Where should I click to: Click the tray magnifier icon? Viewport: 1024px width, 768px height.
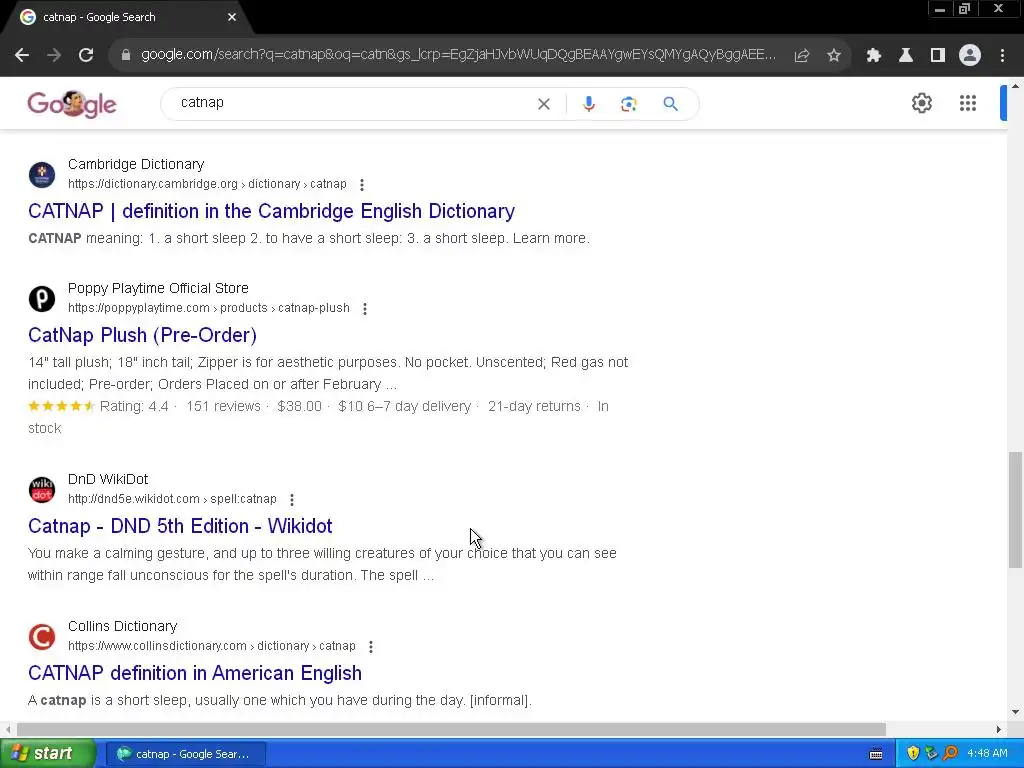point(950,754)
